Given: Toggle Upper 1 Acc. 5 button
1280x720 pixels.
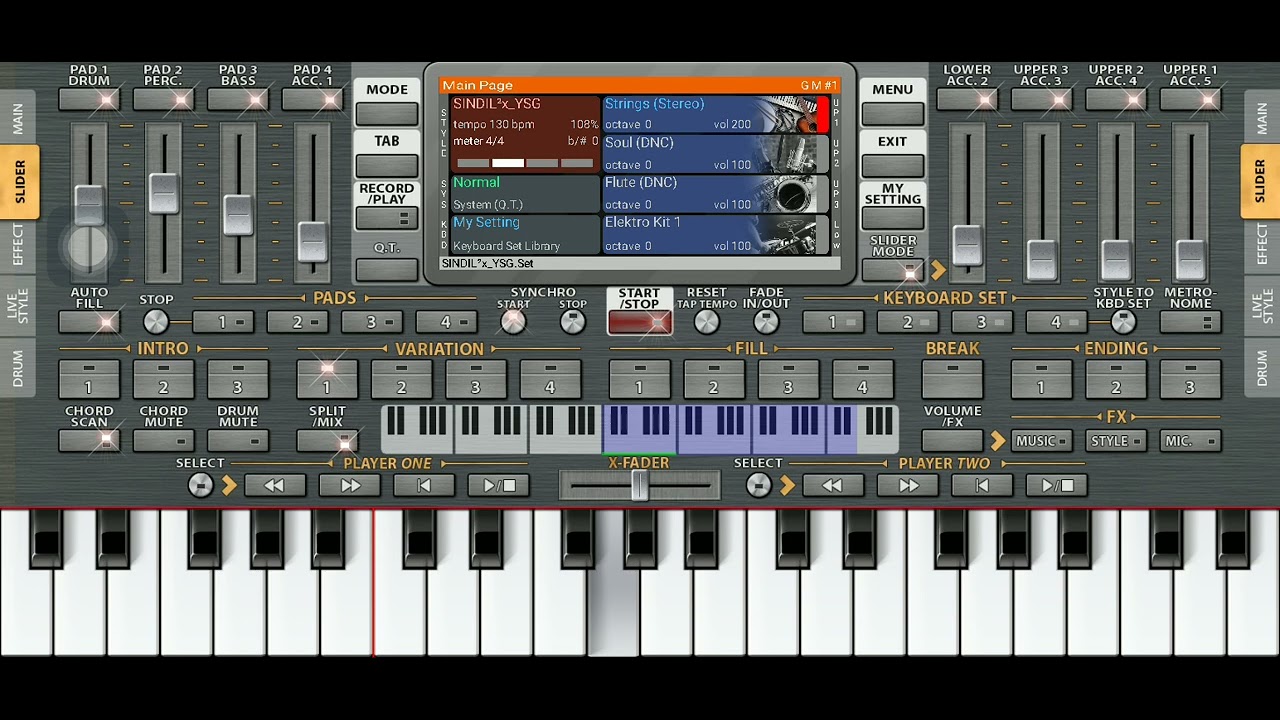Looking at the screenshot, I should [1190, 99].
